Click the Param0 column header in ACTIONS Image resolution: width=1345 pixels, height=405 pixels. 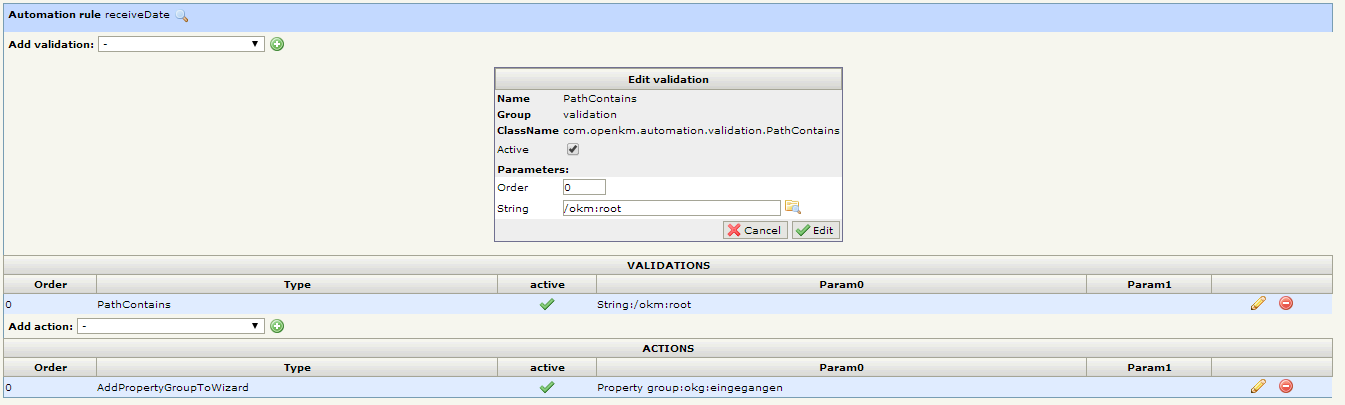click(x=841, y=367)
